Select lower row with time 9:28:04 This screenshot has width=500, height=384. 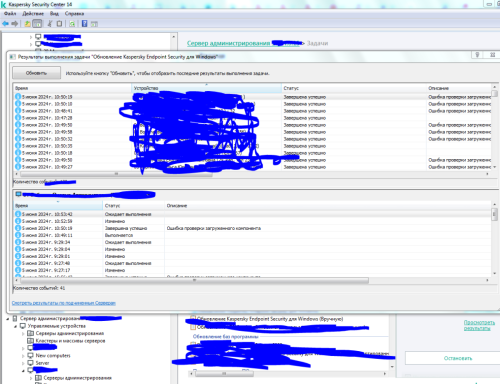coord(252,249)
